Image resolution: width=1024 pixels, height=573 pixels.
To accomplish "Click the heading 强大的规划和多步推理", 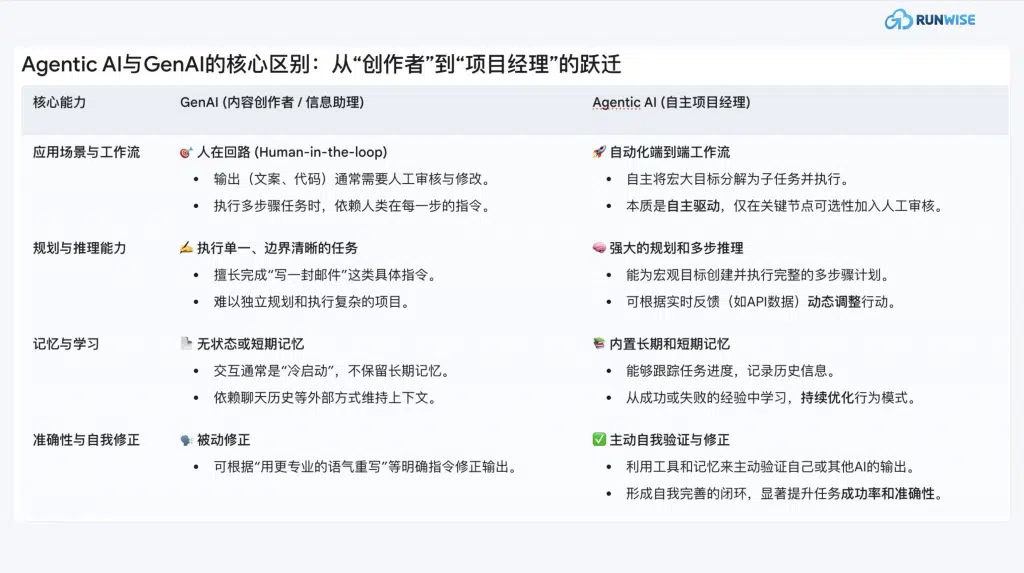I will click(x=677, y=248).
